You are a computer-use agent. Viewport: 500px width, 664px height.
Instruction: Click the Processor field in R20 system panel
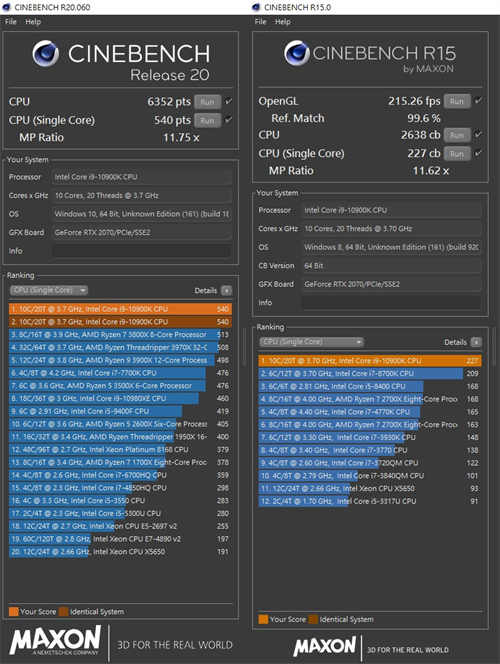(x=142, y=177)
